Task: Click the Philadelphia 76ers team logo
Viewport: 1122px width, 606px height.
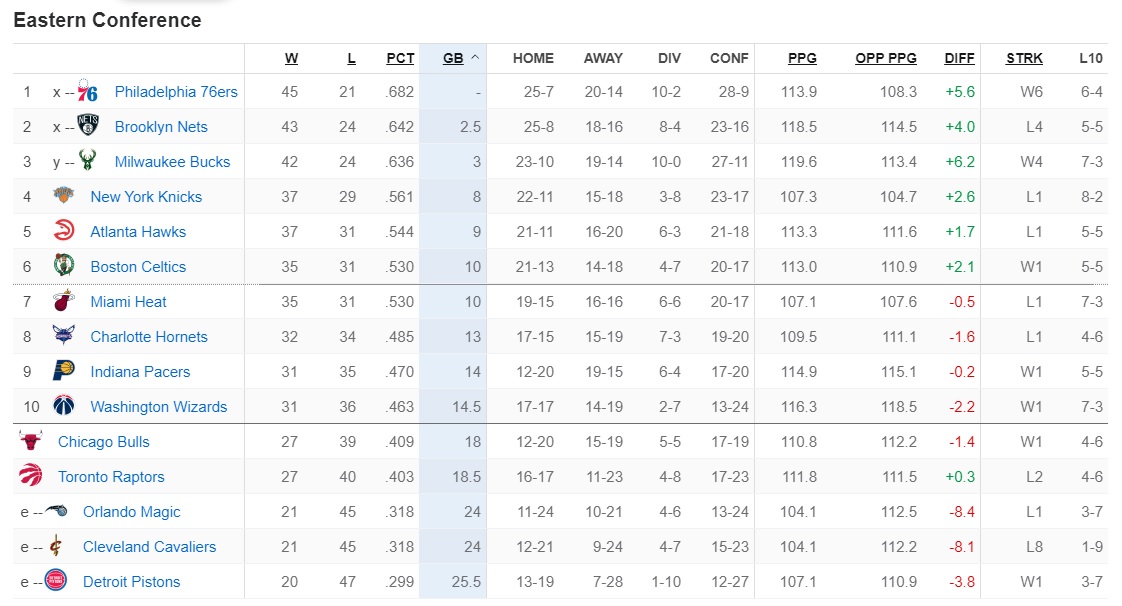Action: (x=88, y=92)
